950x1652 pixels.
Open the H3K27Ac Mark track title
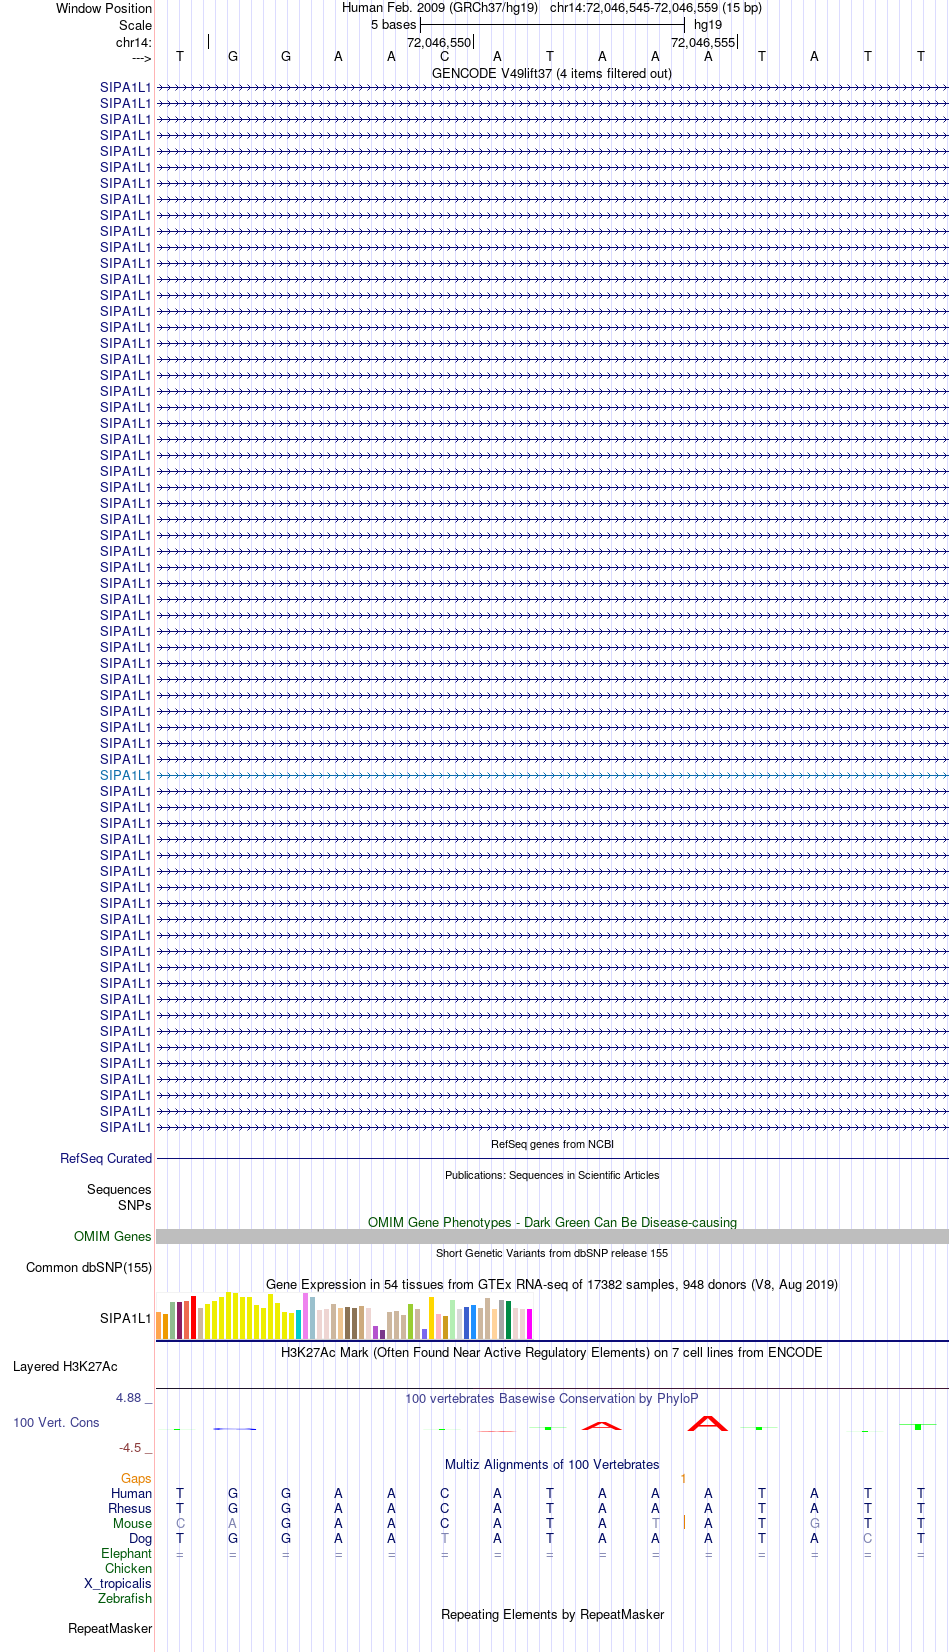click(x=552, y=1352)
